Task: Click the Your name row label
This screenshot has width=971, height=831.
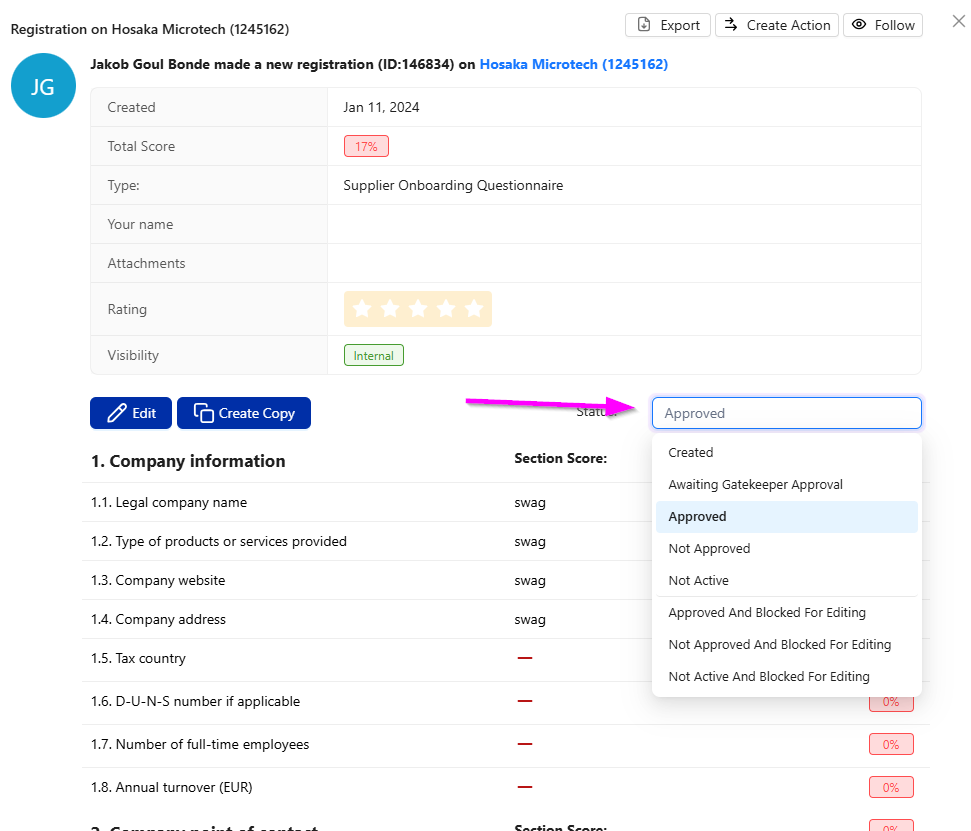Action: [x=141, y=224]
